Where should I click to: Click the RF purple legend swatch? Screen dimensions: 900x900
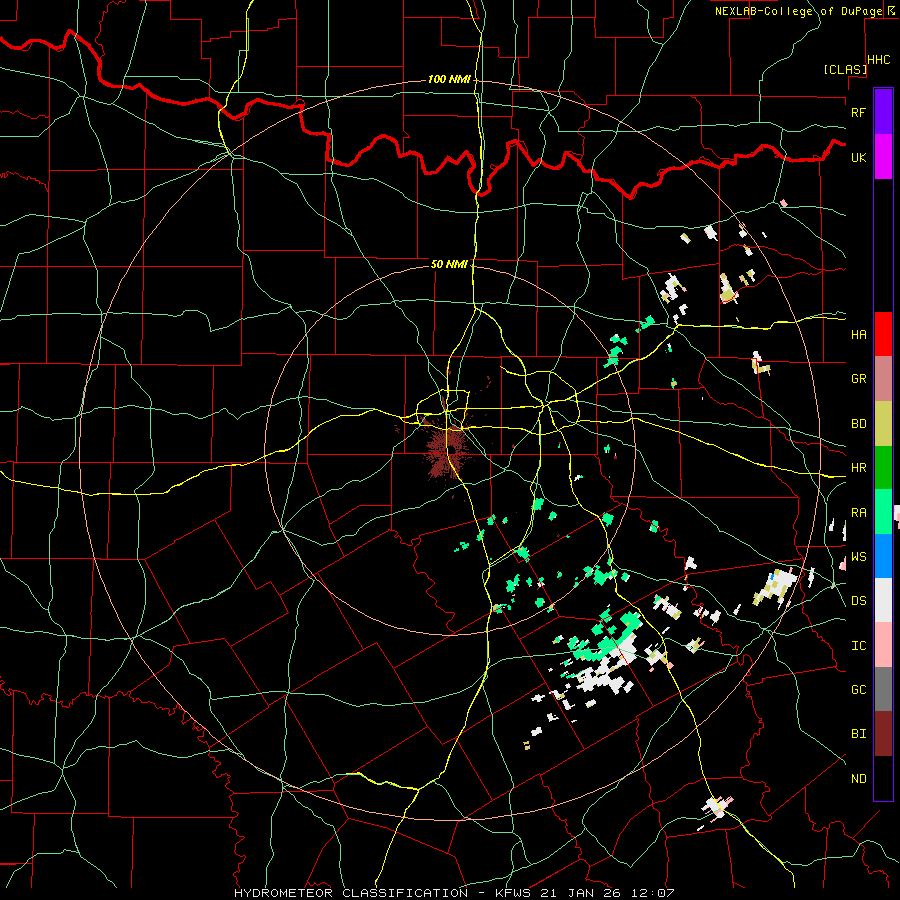pyautogui.click(x=883, y=112)
